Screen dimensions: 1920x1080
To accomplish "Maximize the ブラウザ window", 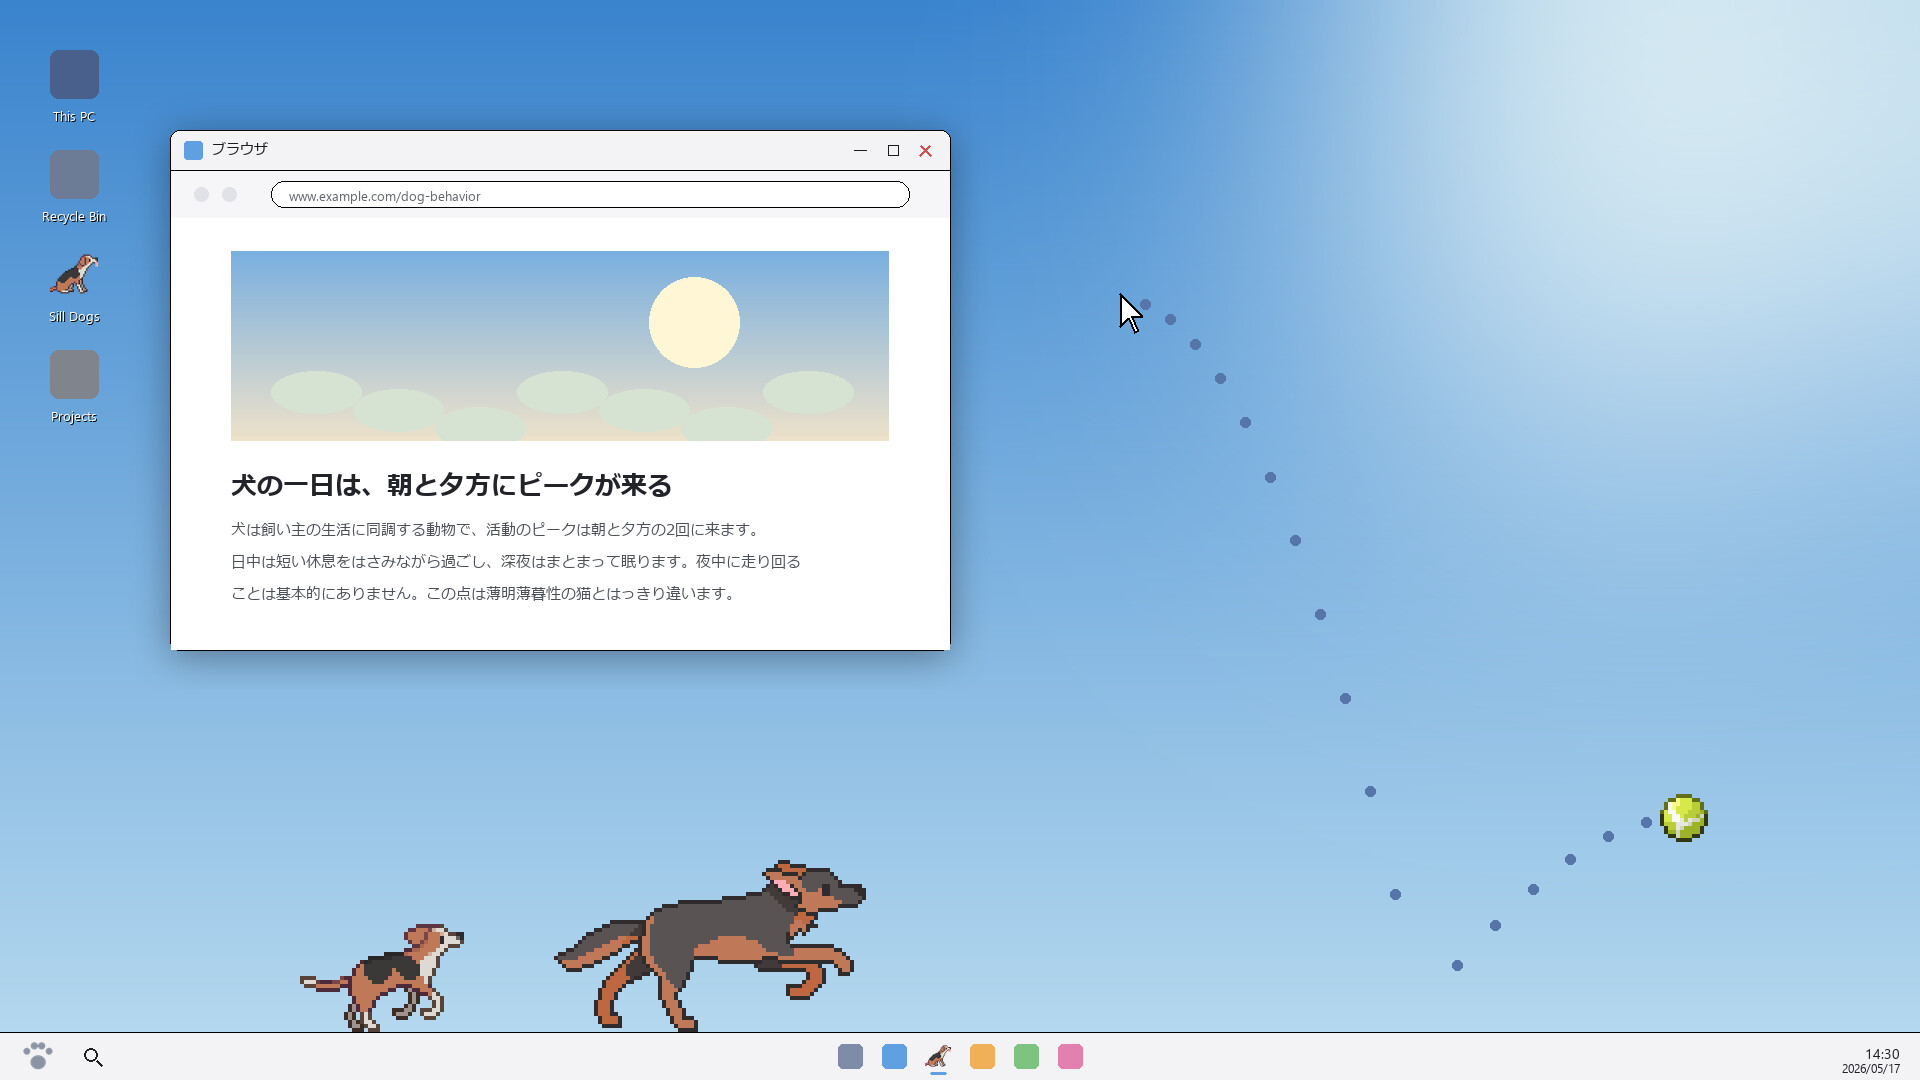I will 893,150.
